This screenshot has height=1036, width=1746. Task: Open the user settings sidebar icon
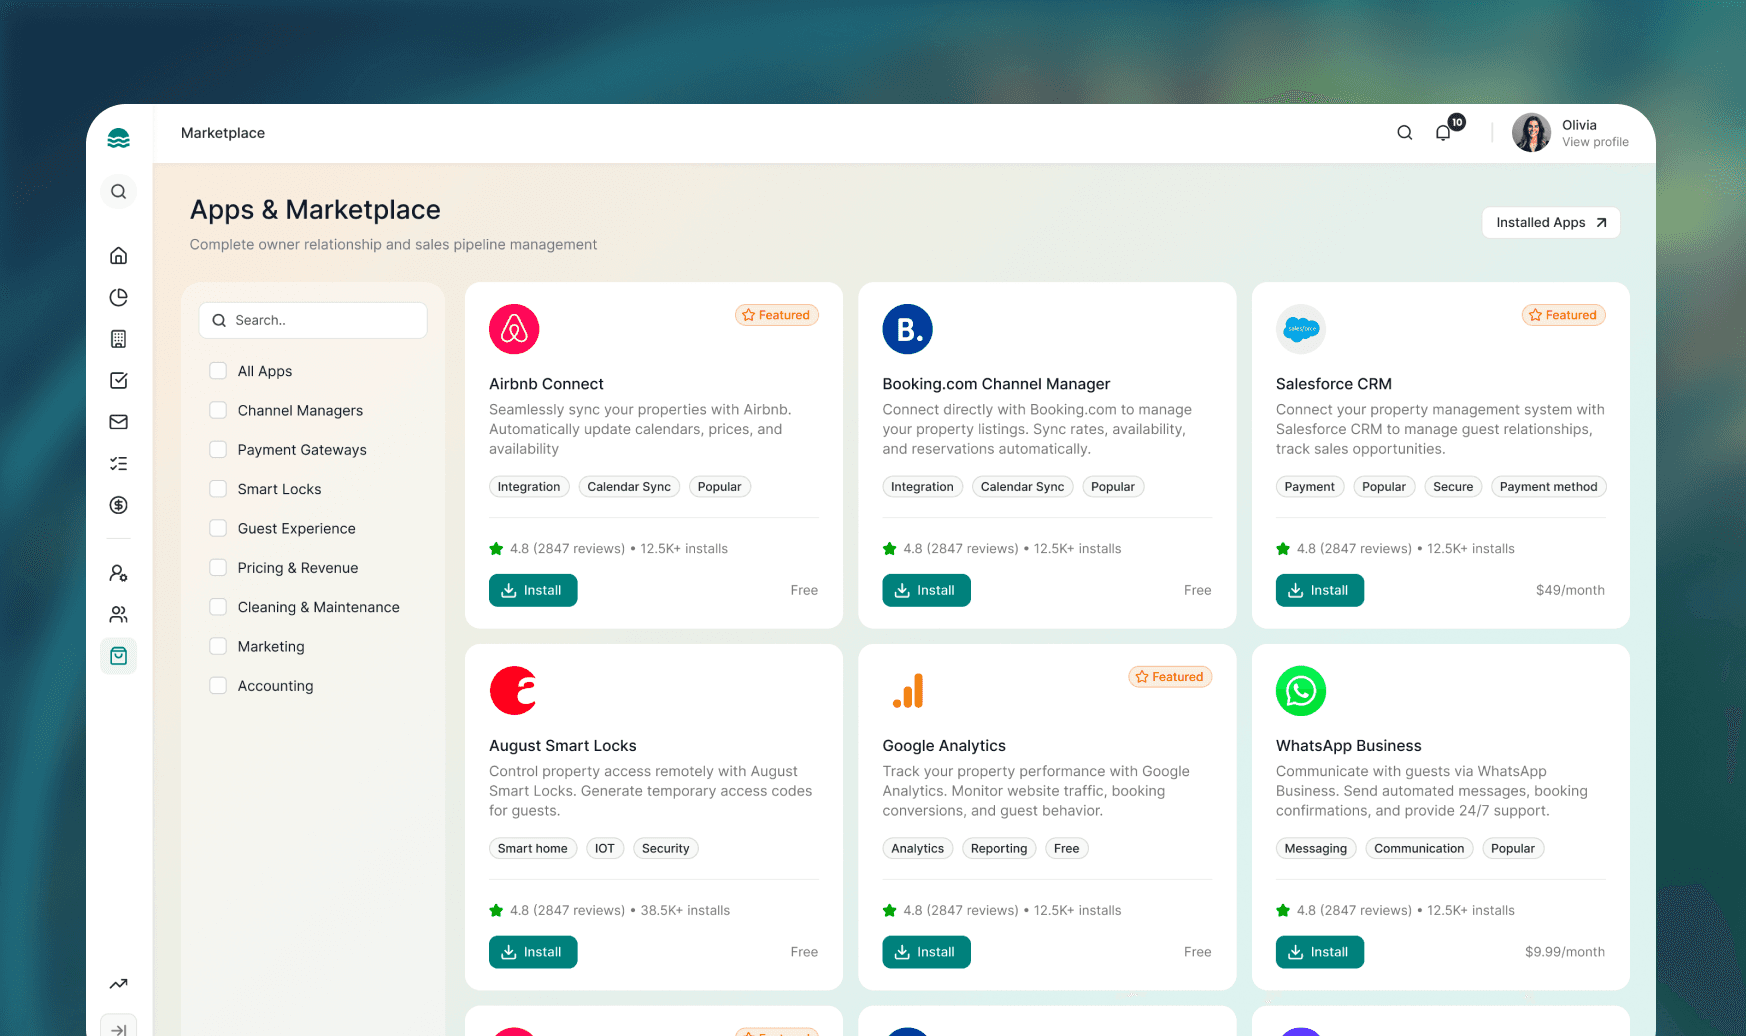(118, 573)
